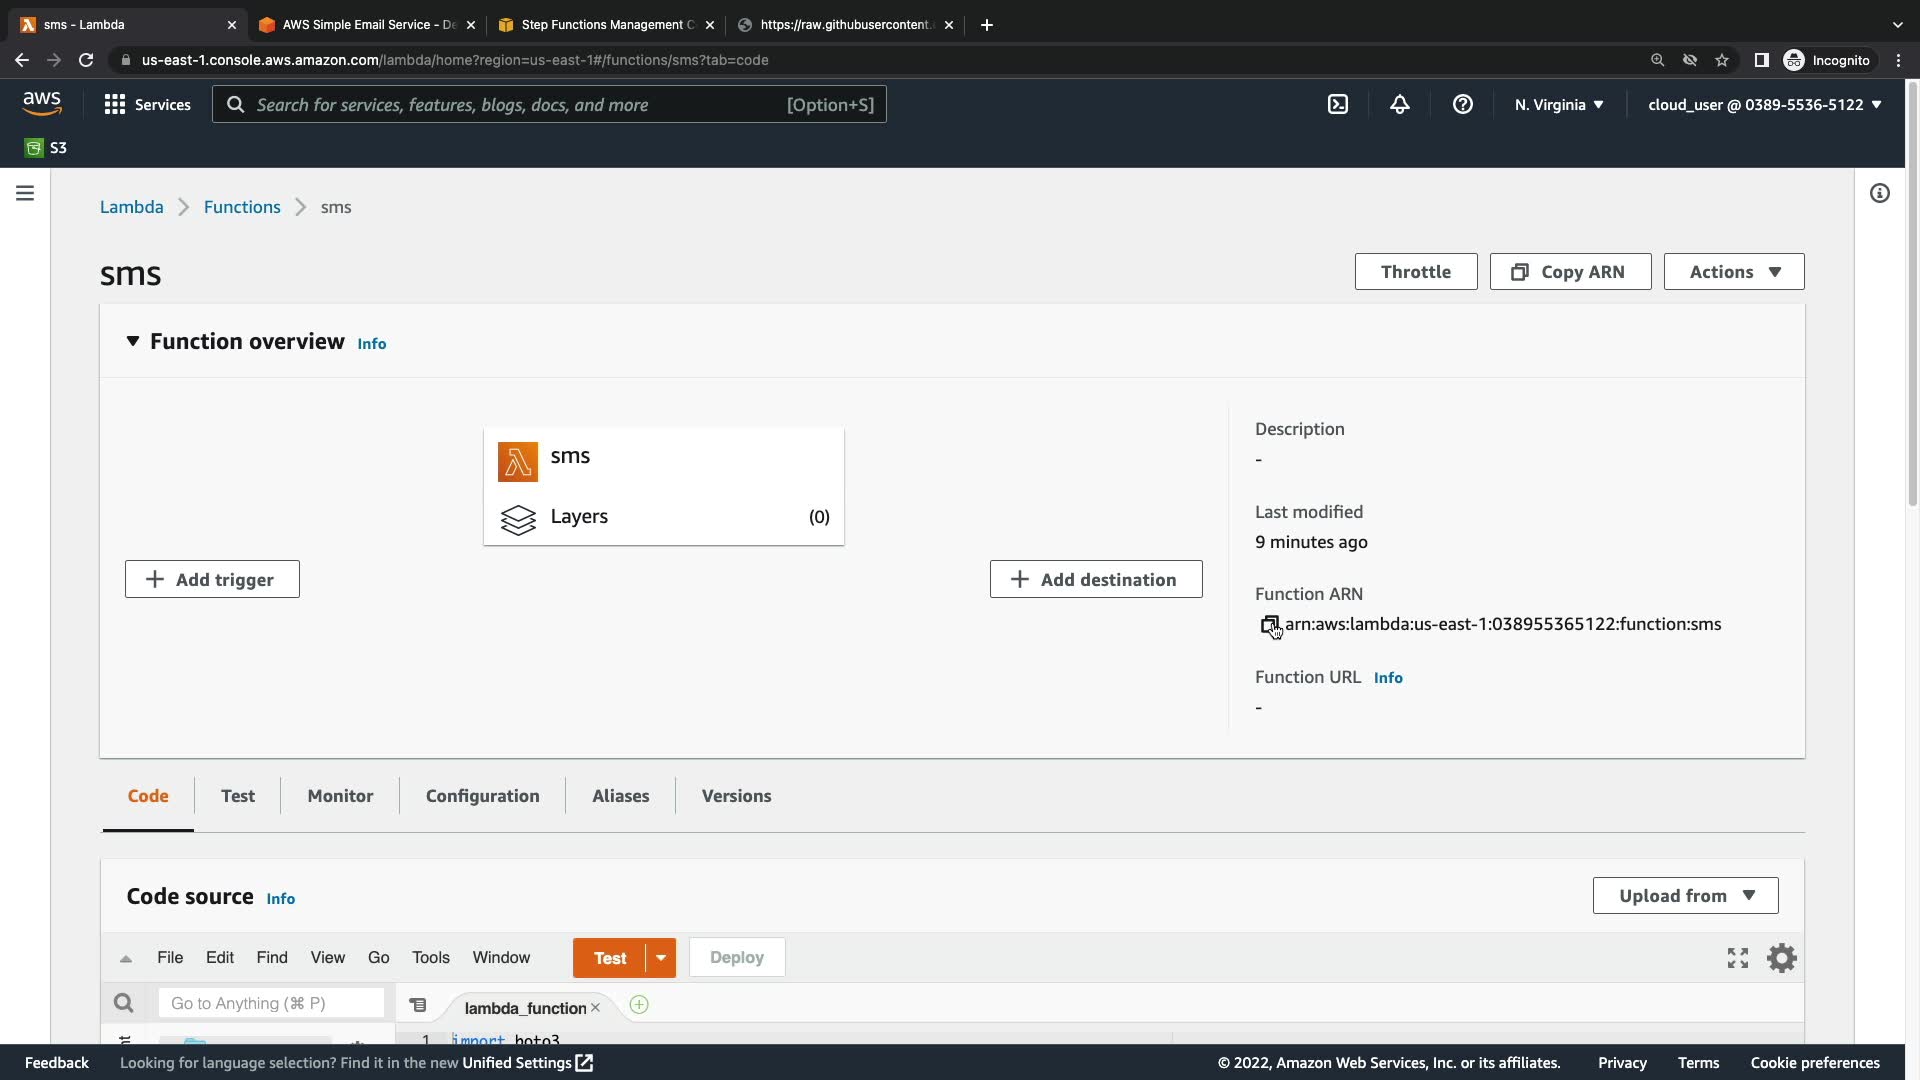
Task: Open code editor settings gear
Action: (x=1781, y=958)
